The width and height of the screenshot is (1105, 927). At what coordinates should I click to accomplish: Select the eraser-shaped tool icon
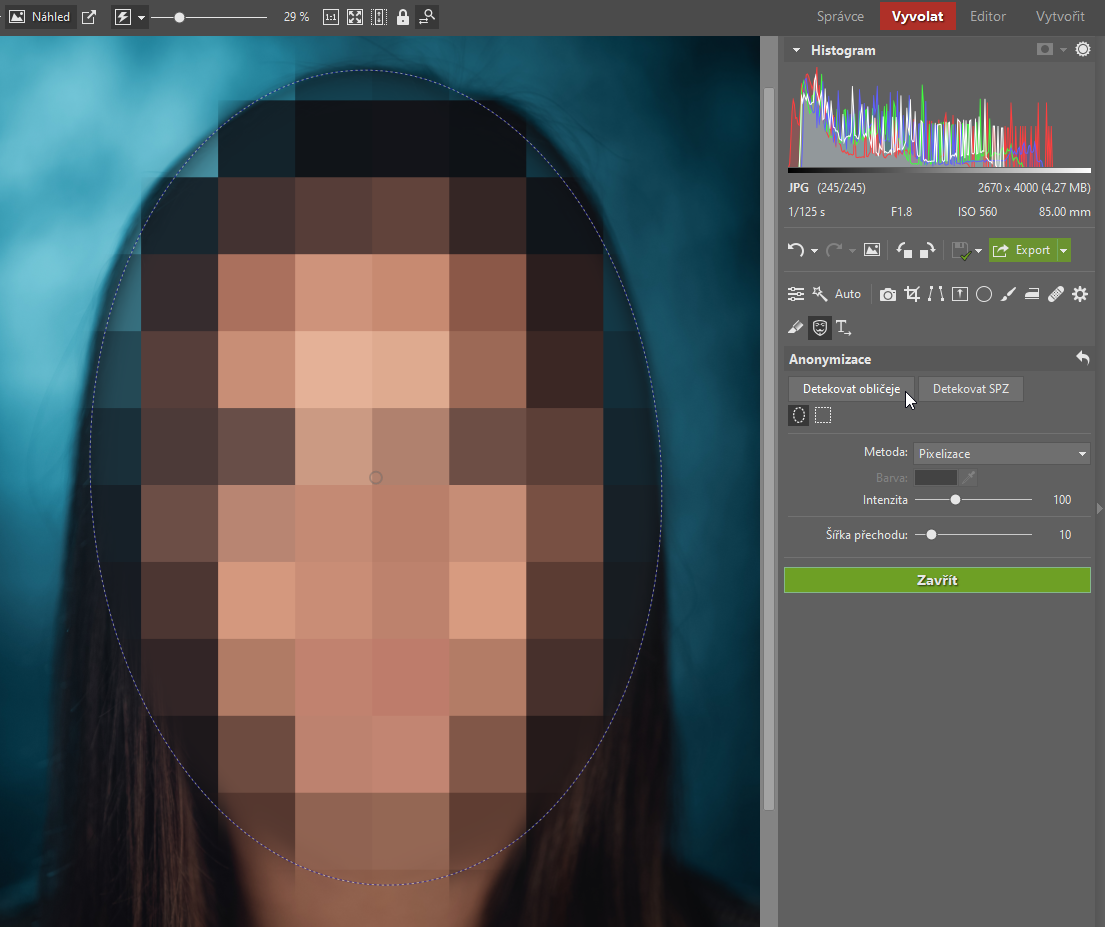[796, 327]
